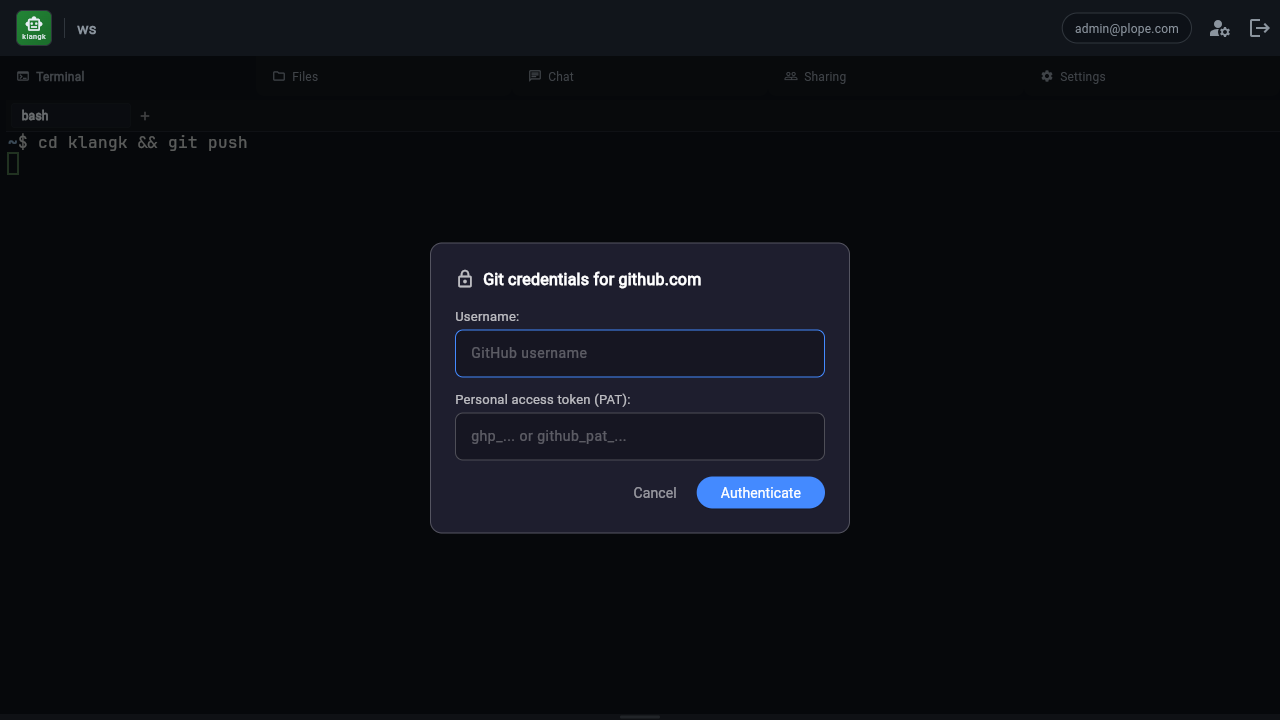Screen dimensions: 1280x720
Task: Open the Sharing tab
Action: coord(896,76)
